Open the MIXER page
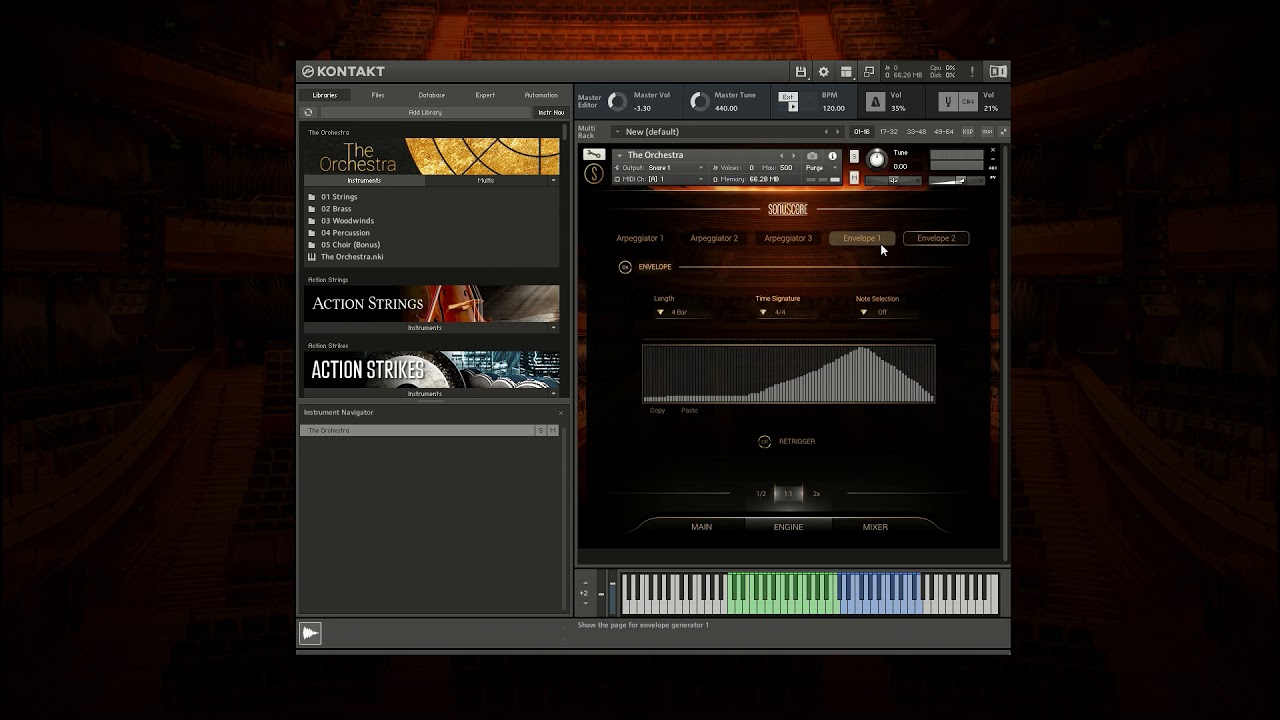Viewport: 1280px width, 720px height. coord(875,527)
